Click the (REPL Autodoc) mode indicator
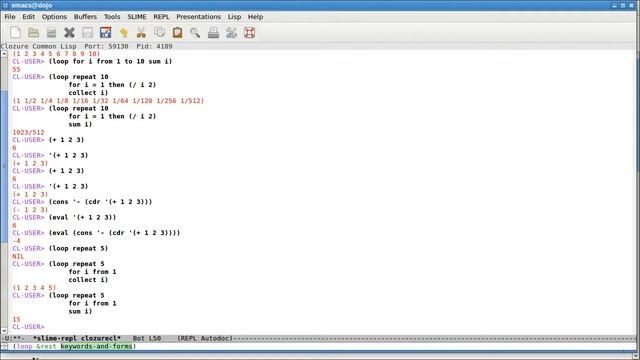This screenshot has width=640, height=360. (x=205, y=338)
